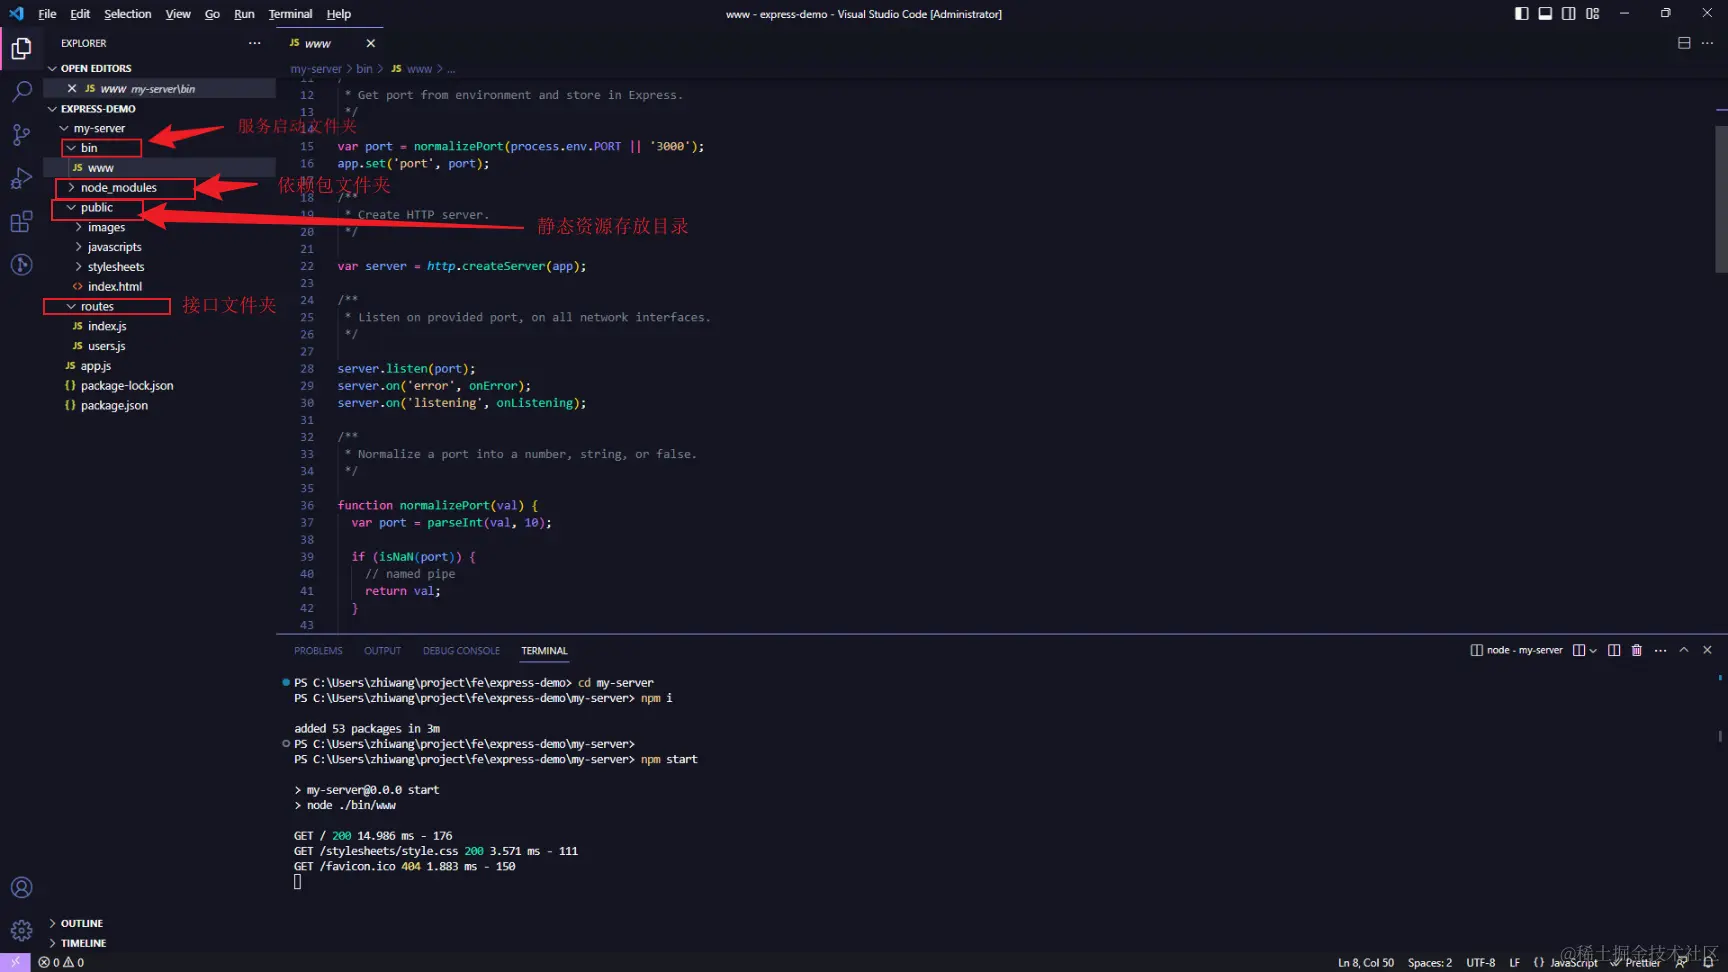This screenshot has width=1728, height=972.
Task: Open errors and warnings count in status bar
Action: 61,962
